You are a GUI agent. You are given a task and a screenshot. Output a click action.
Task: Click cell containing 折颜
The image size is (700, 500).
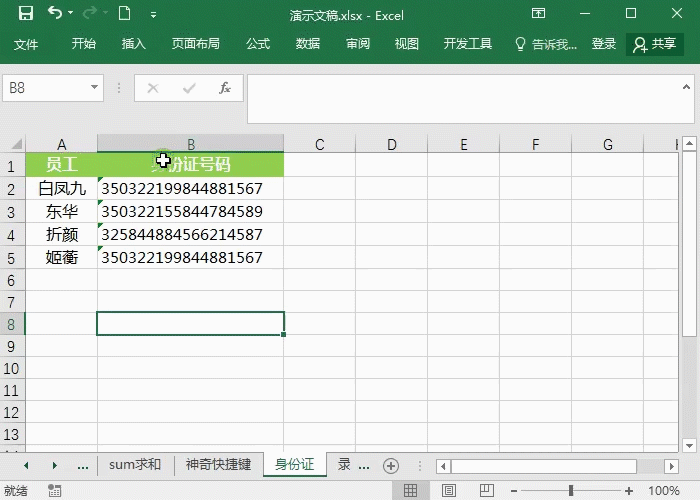[62, 234]
